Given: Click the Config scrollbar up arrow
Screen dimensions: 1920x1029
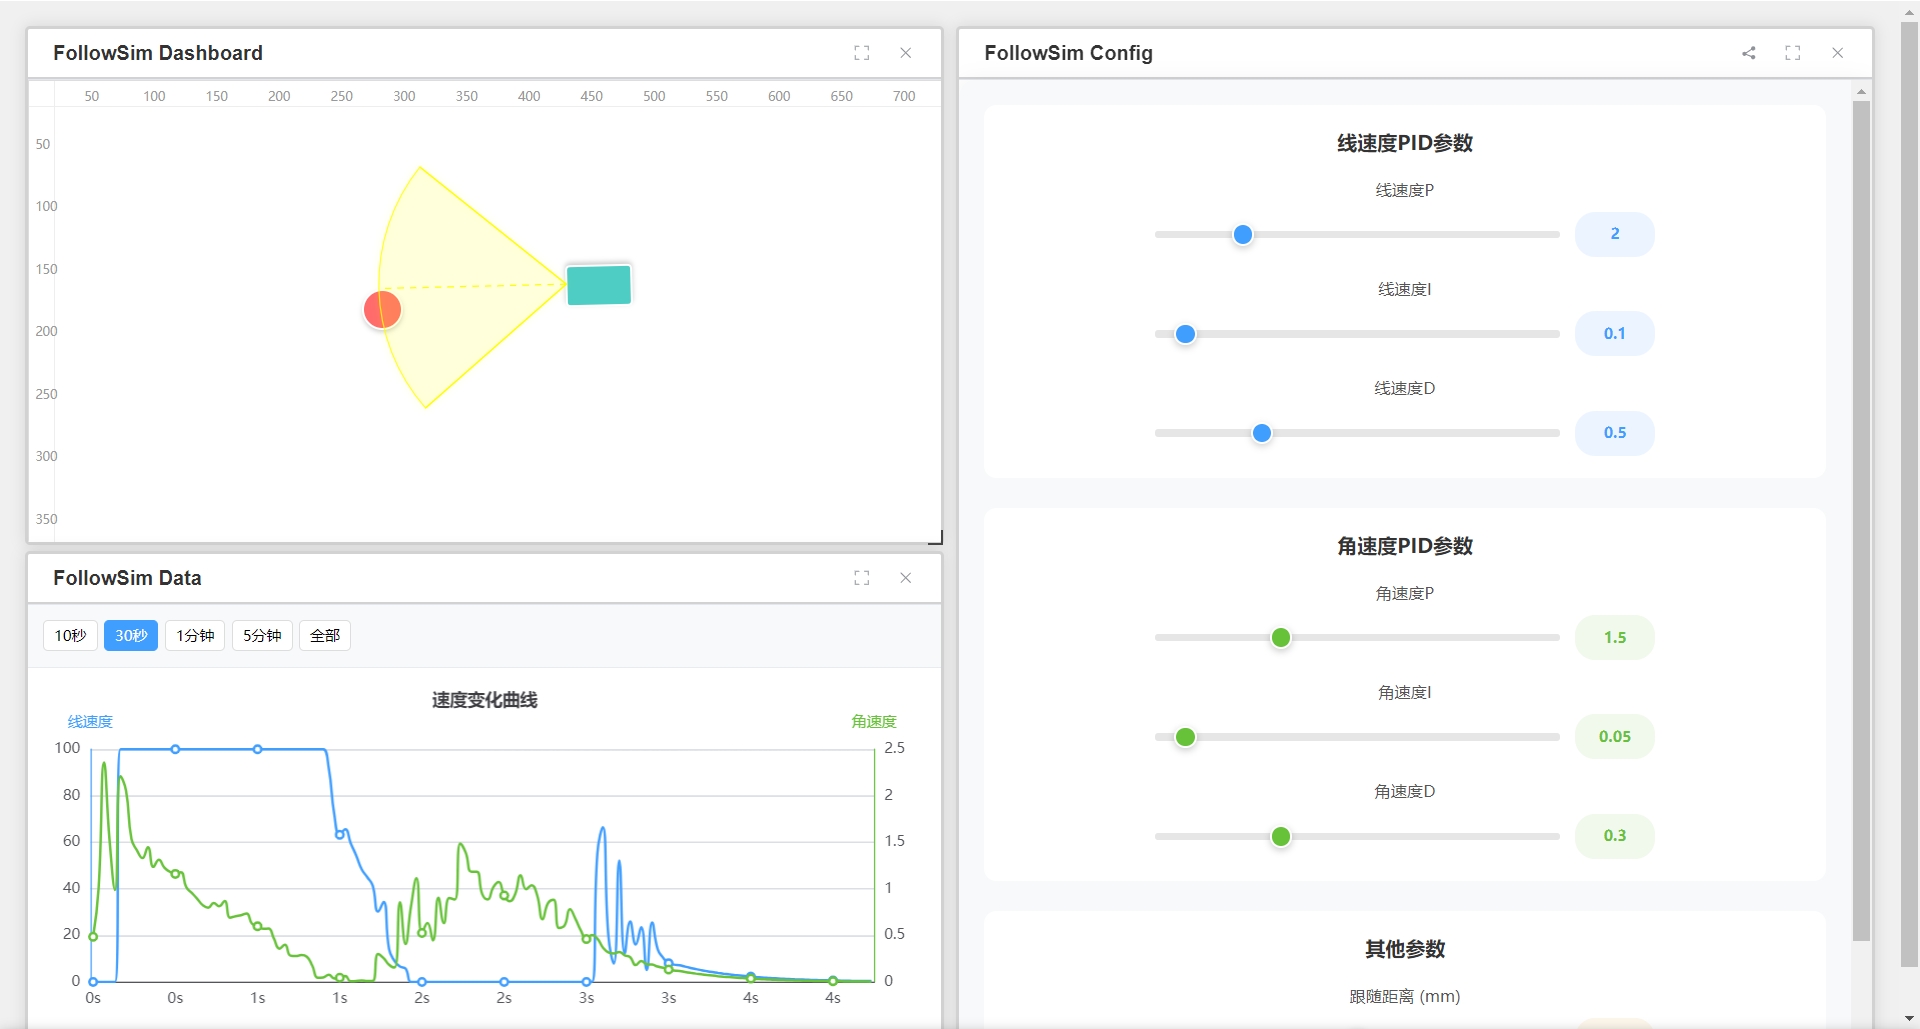Looking at the screenshot, I should pos(1861,92).
